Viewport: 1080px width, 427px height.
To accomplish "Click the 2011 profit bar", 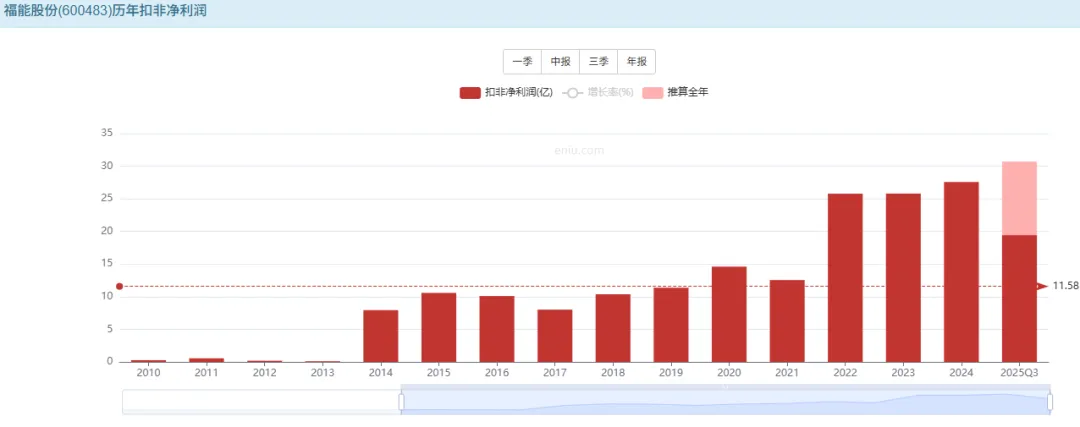I will [x=207, y=360].
